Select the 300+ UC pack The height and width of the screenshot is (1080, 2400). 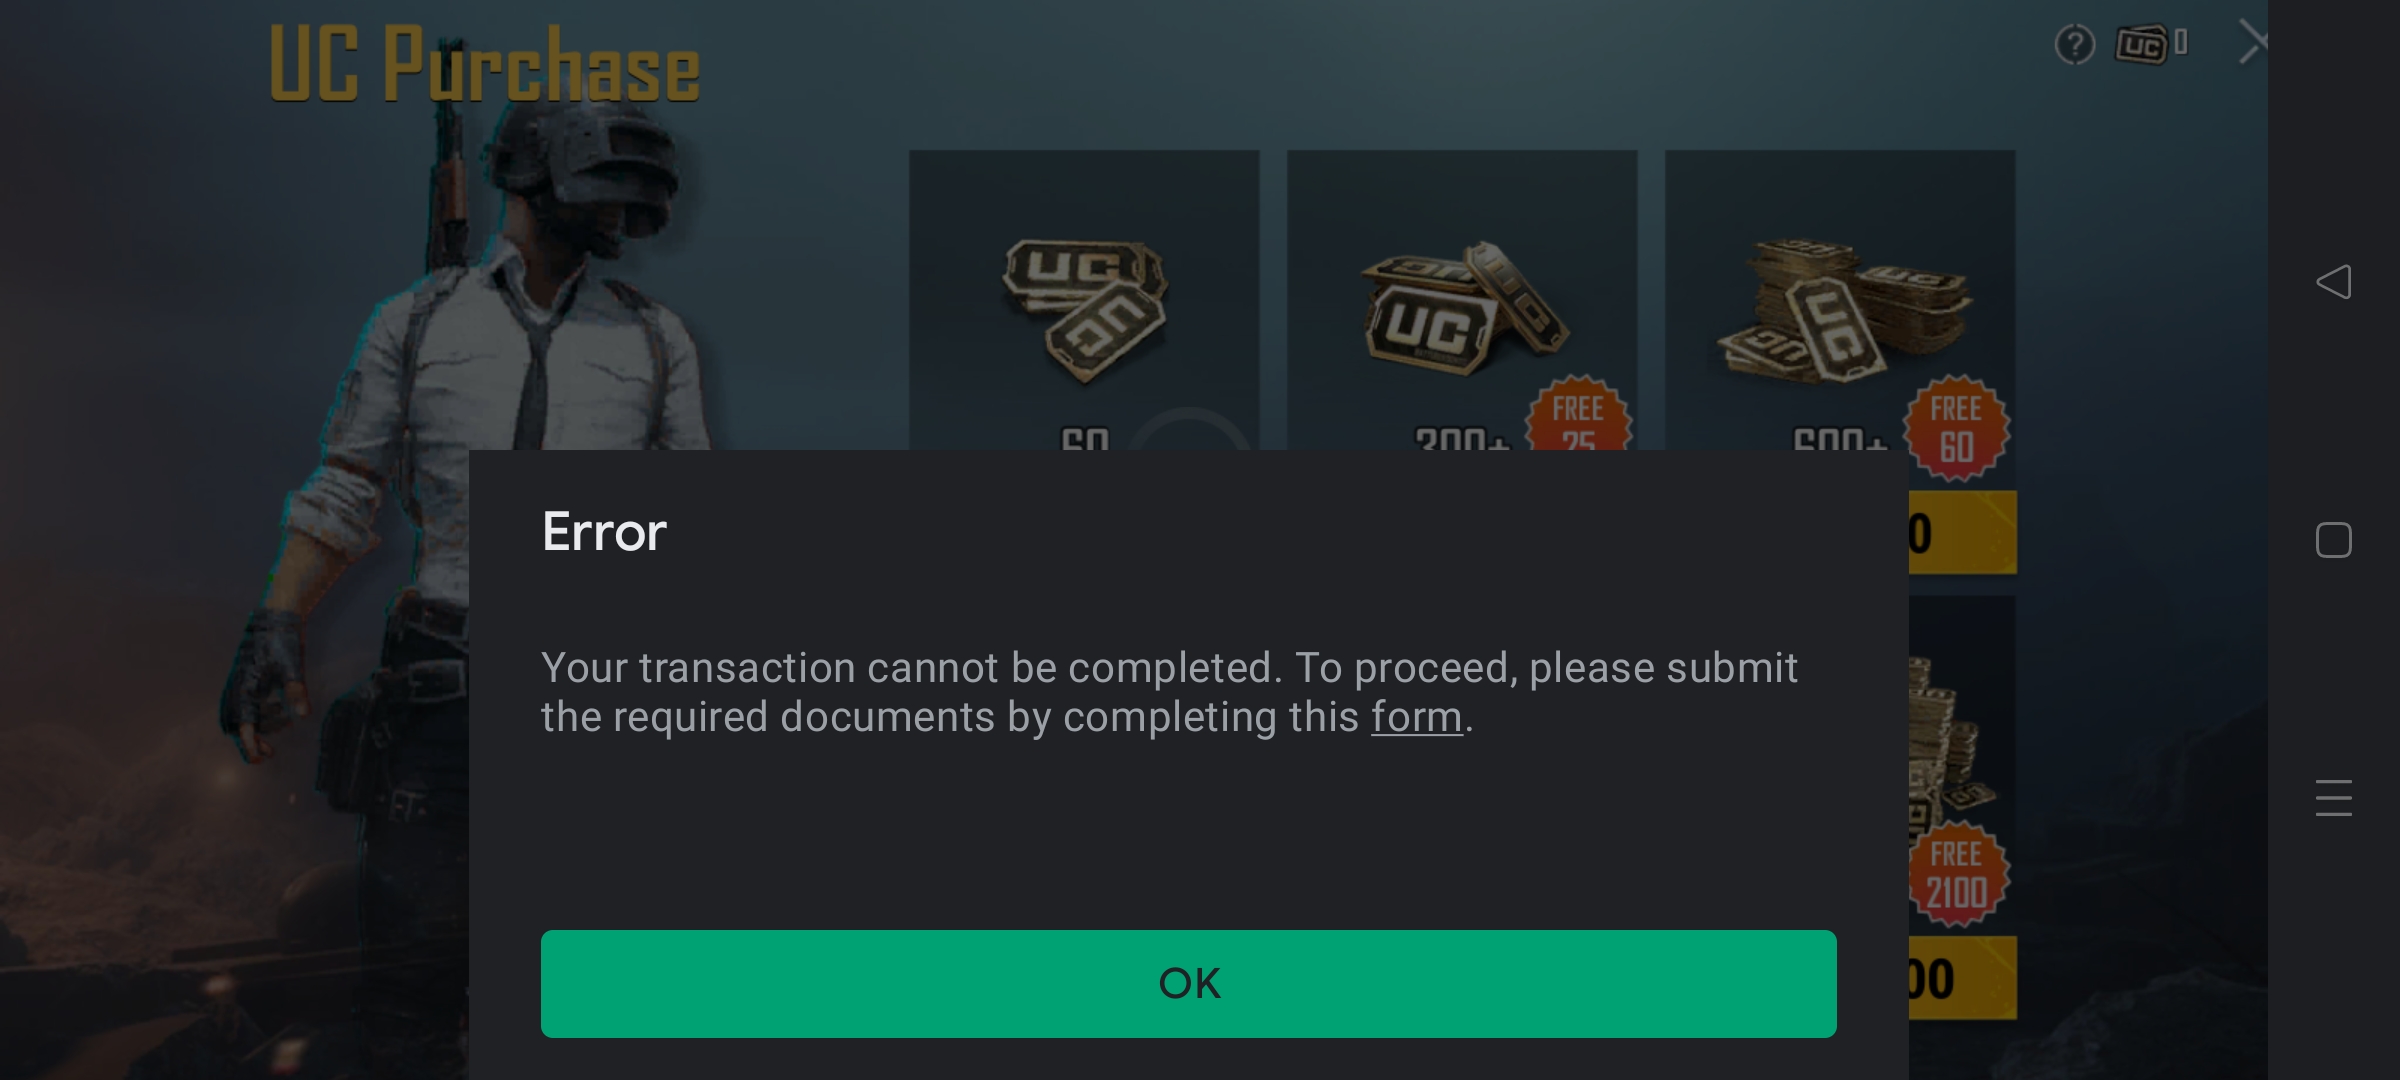click(x=1462, y=300)
